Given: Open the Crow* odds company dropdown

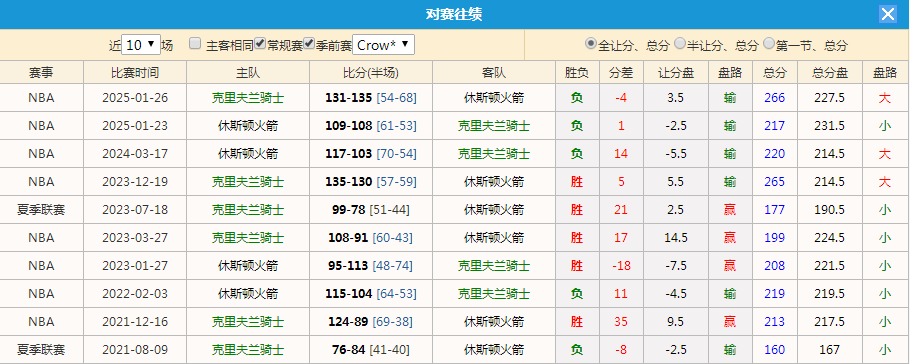Looking at the screenshot, I should pos(383,44).
